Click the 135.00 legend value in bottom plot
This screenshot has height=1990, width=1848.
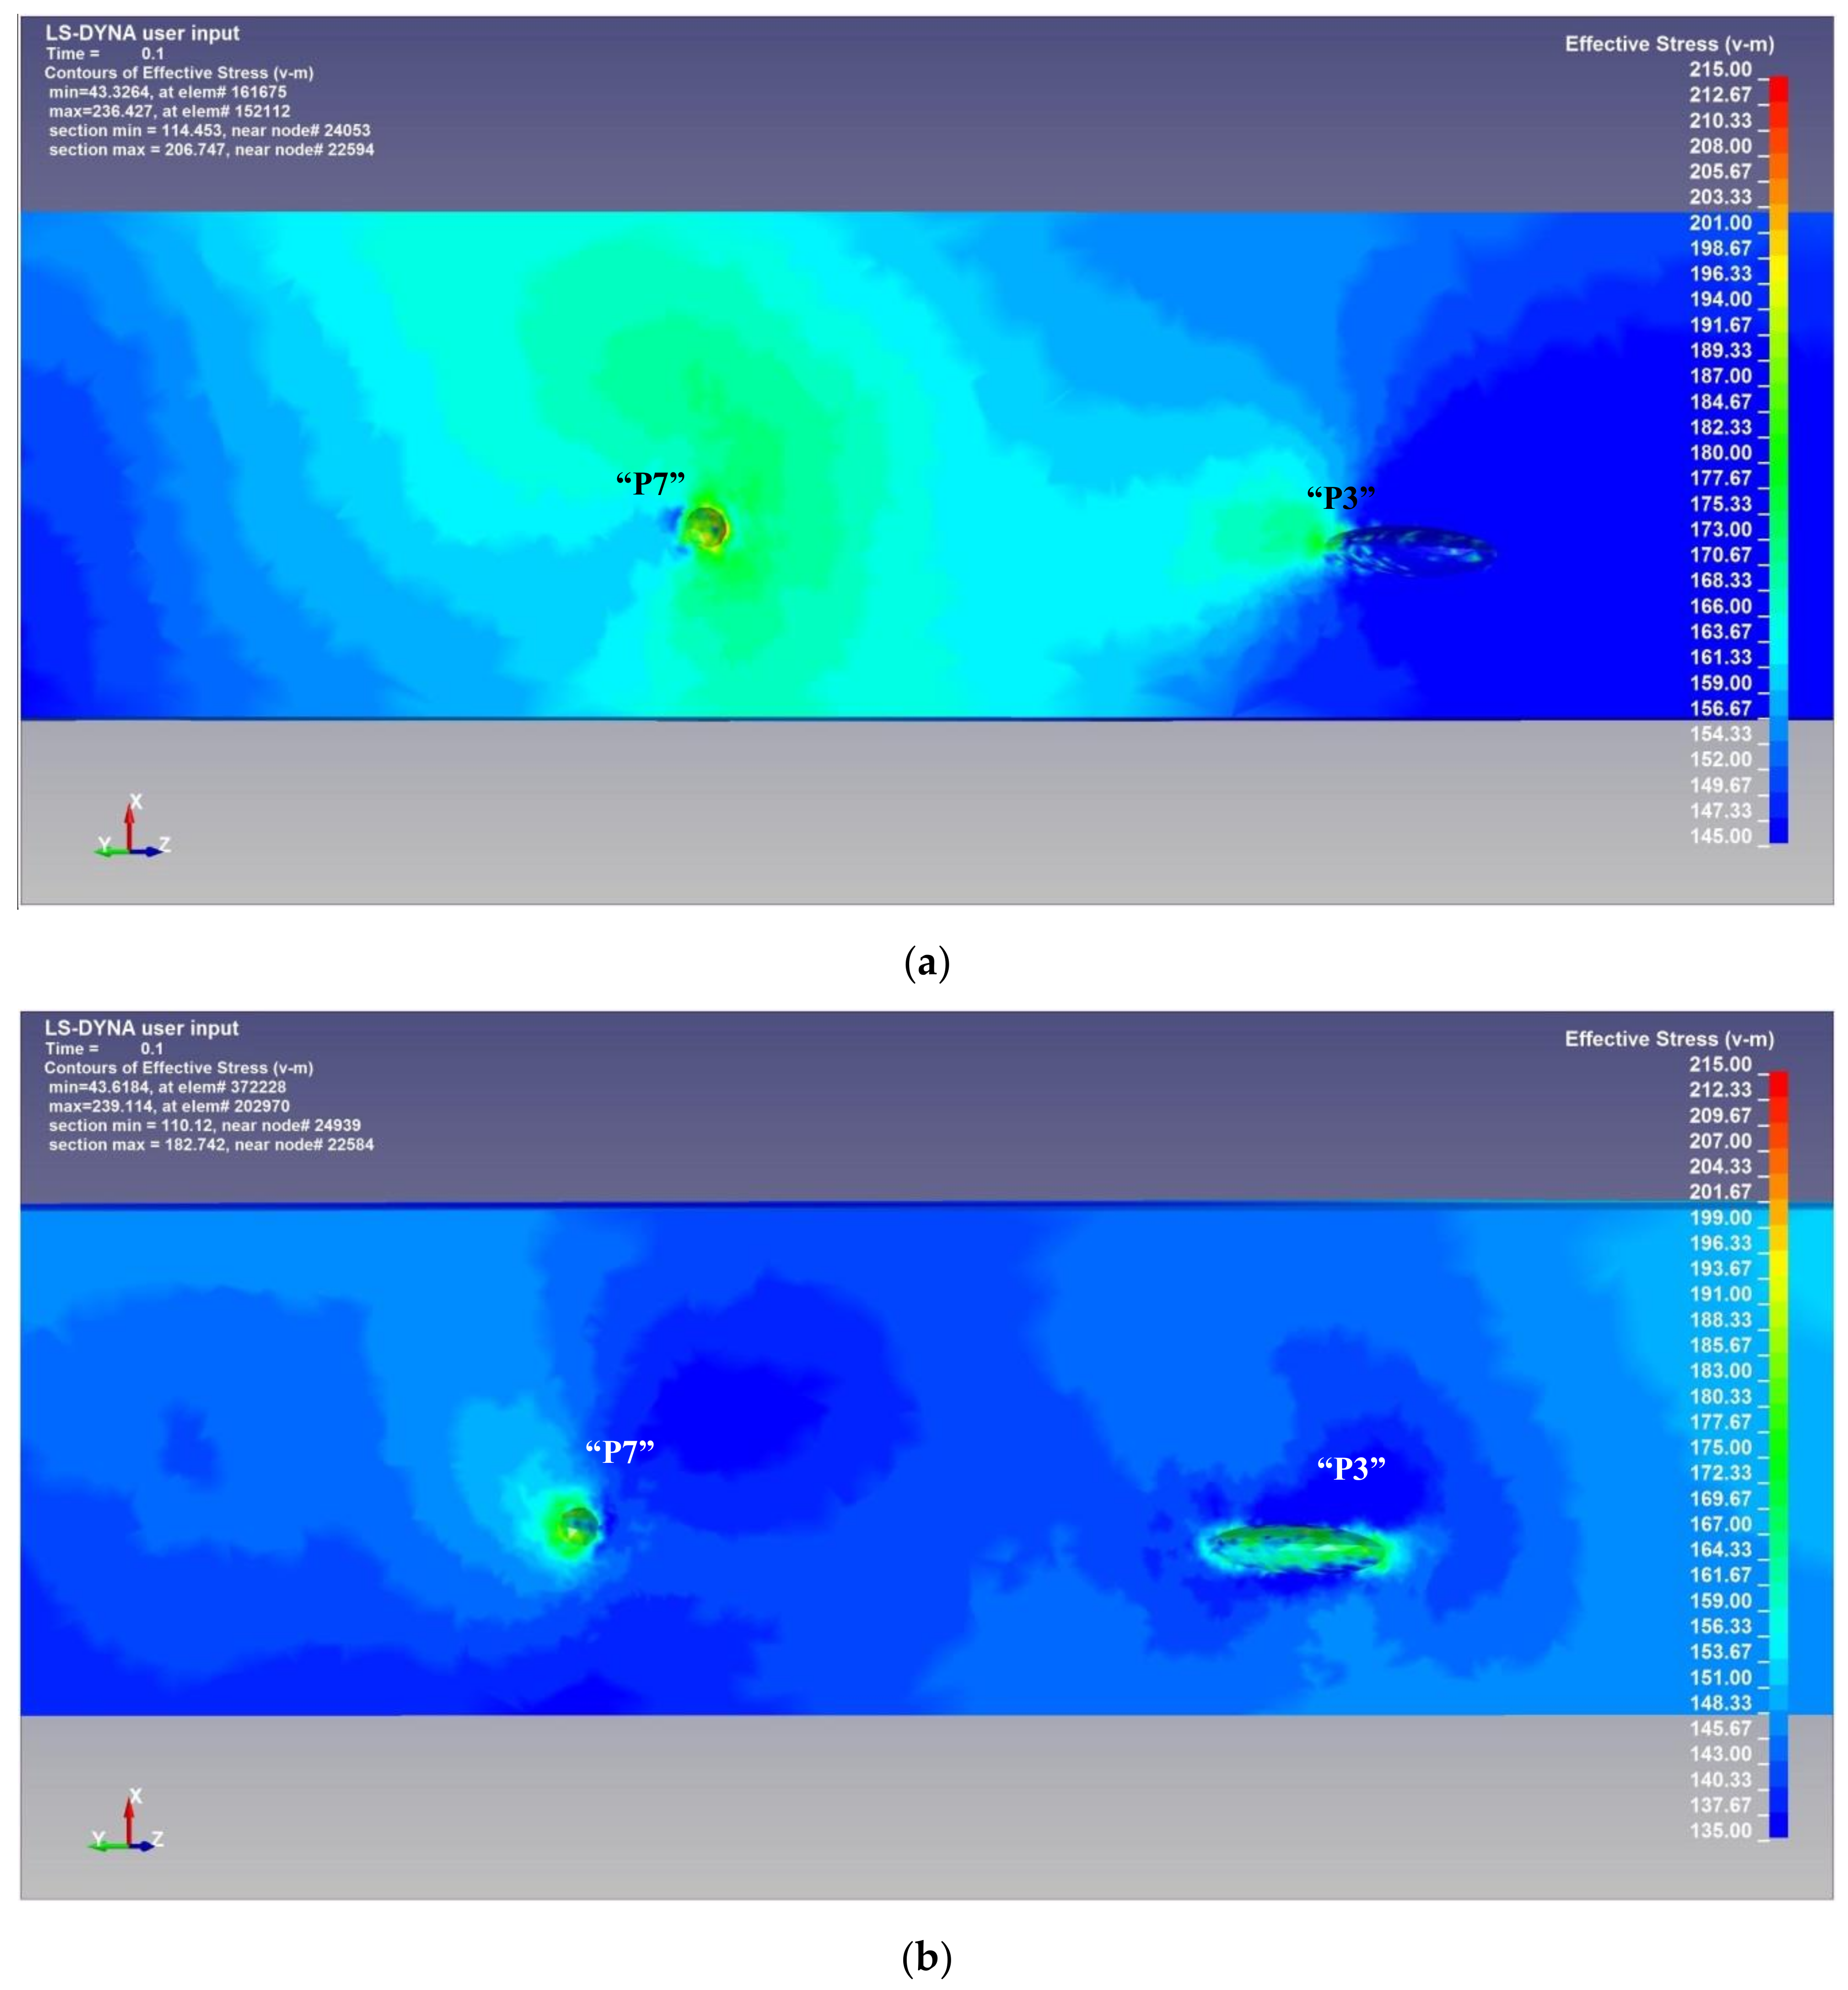click(1720, 1831)
